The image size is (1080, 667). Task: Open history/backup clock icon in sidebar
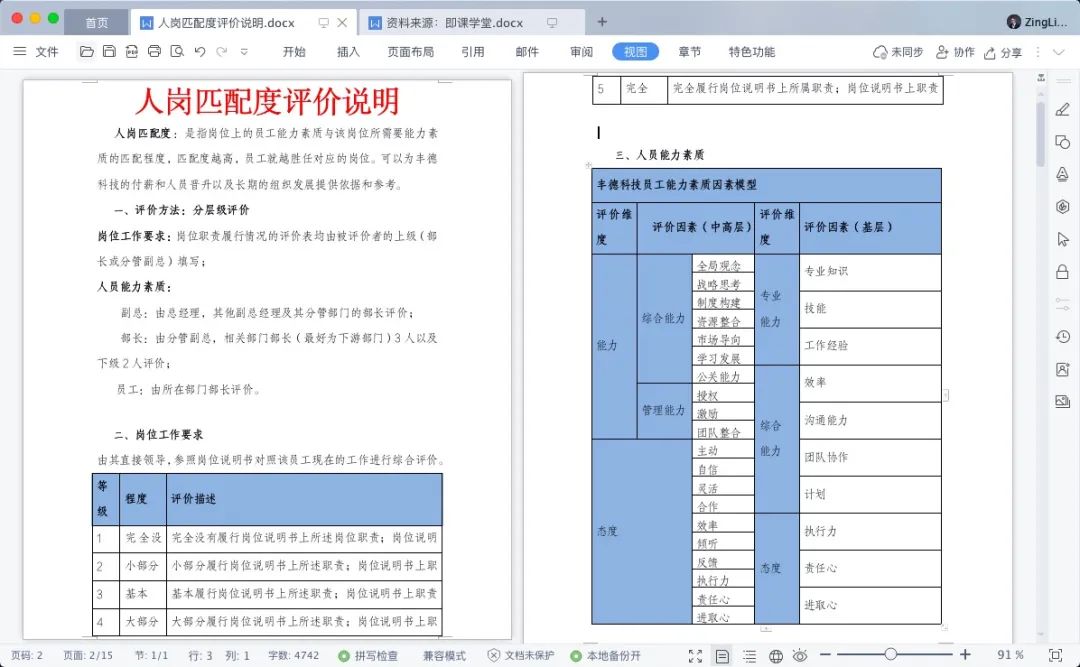coord(1063,336)
